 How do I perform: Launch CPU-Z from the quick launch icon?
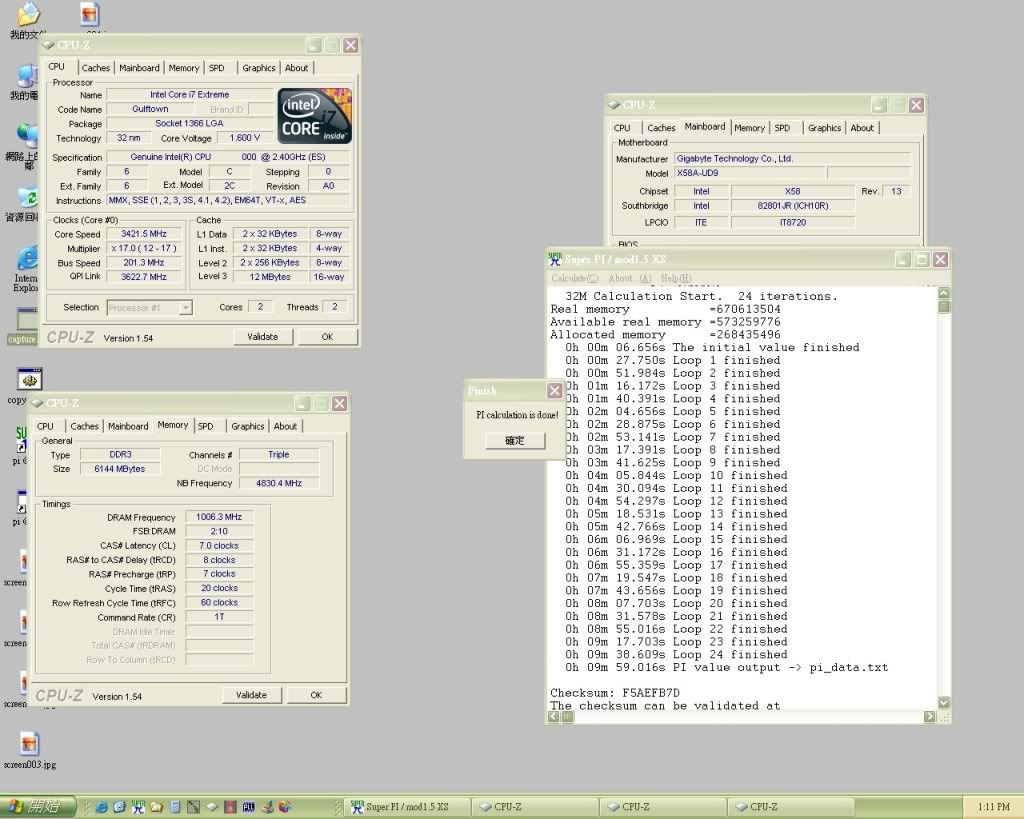click(212, 807)
